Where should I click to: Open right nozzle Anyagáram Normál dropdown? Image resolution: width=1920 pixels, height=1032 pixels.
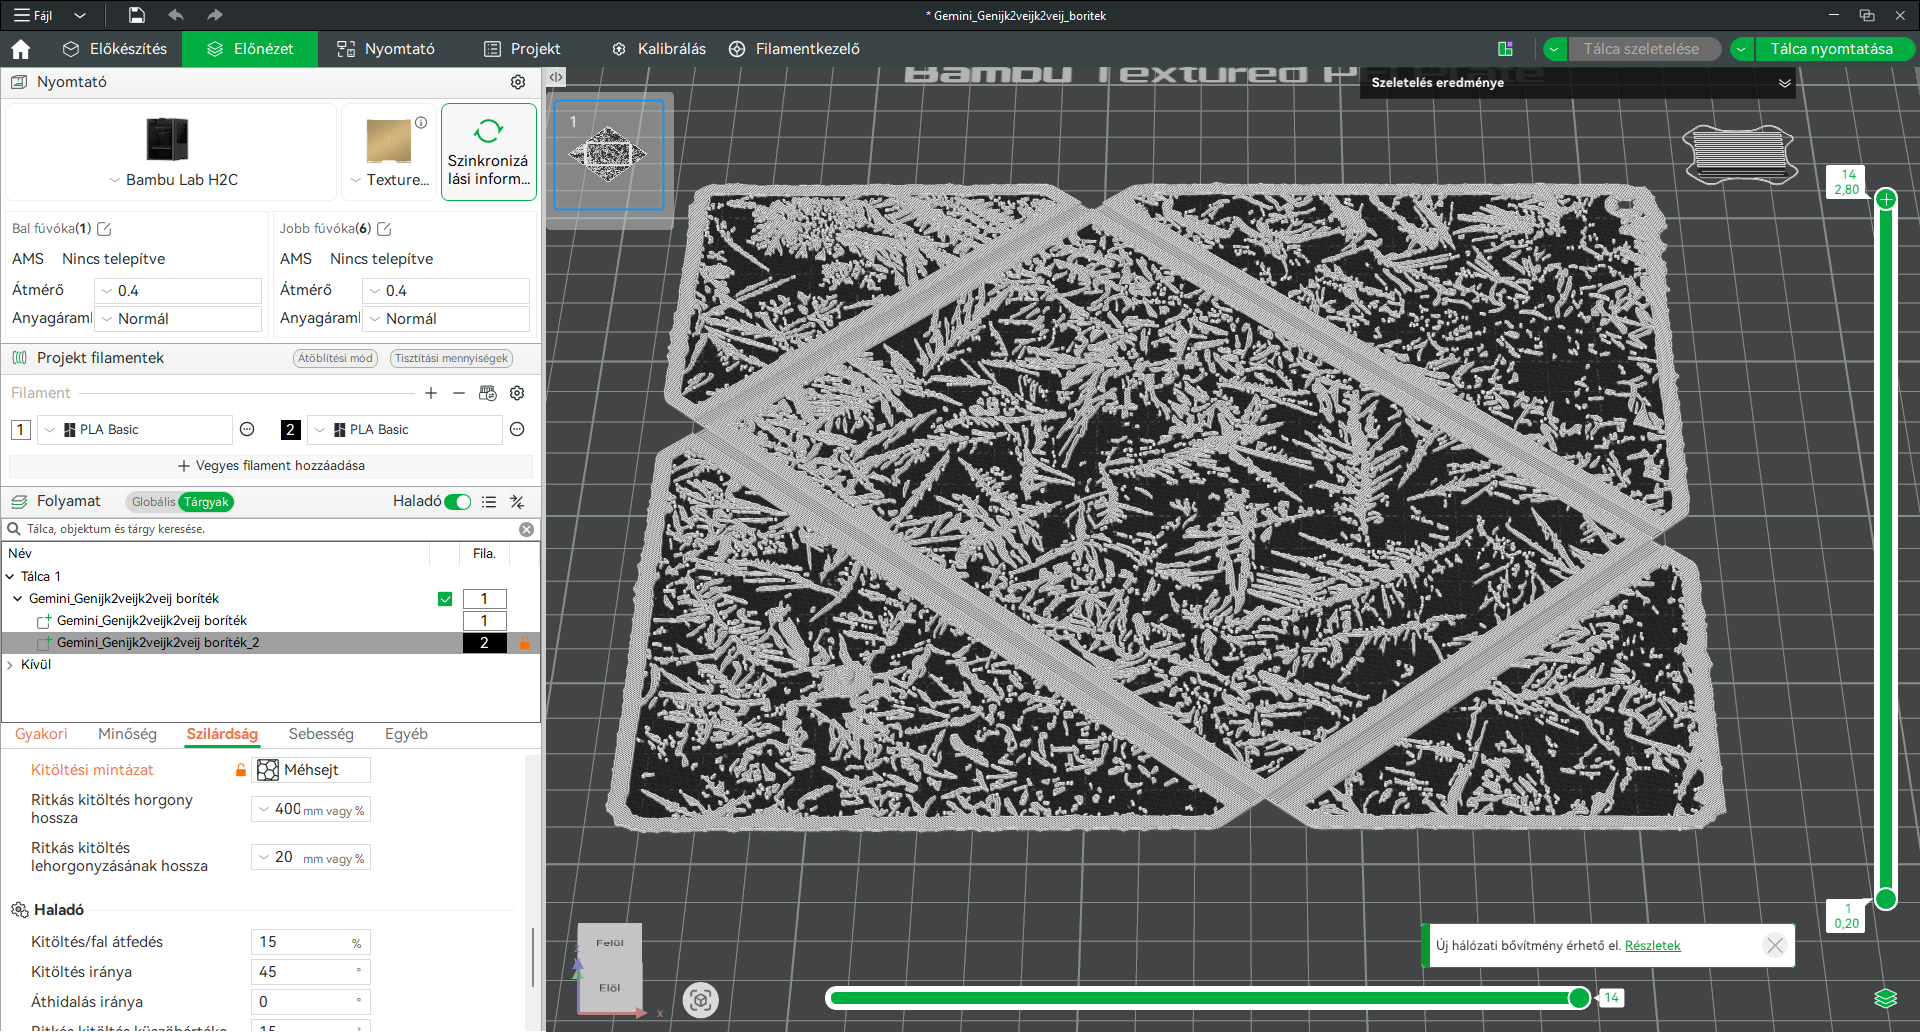(446, 319)
